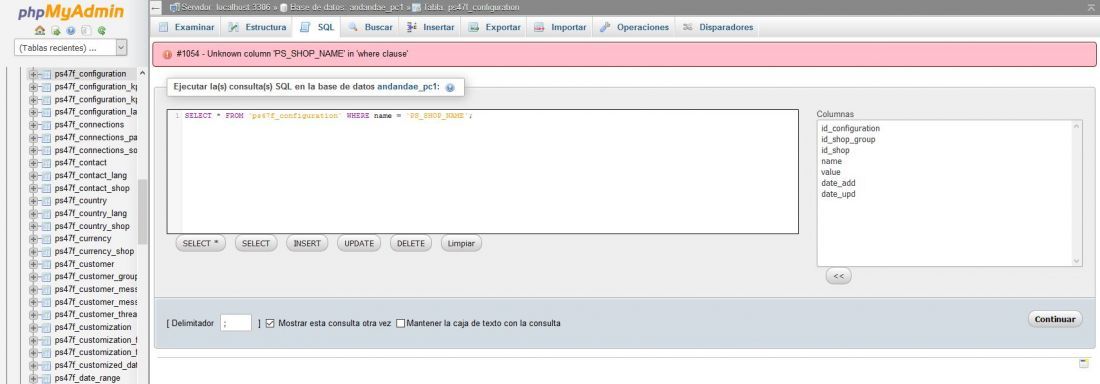Go to phpMyAdmin home icon
Image resolution: width=1100 pixels, height=384 pixels.
coord(40,30)
